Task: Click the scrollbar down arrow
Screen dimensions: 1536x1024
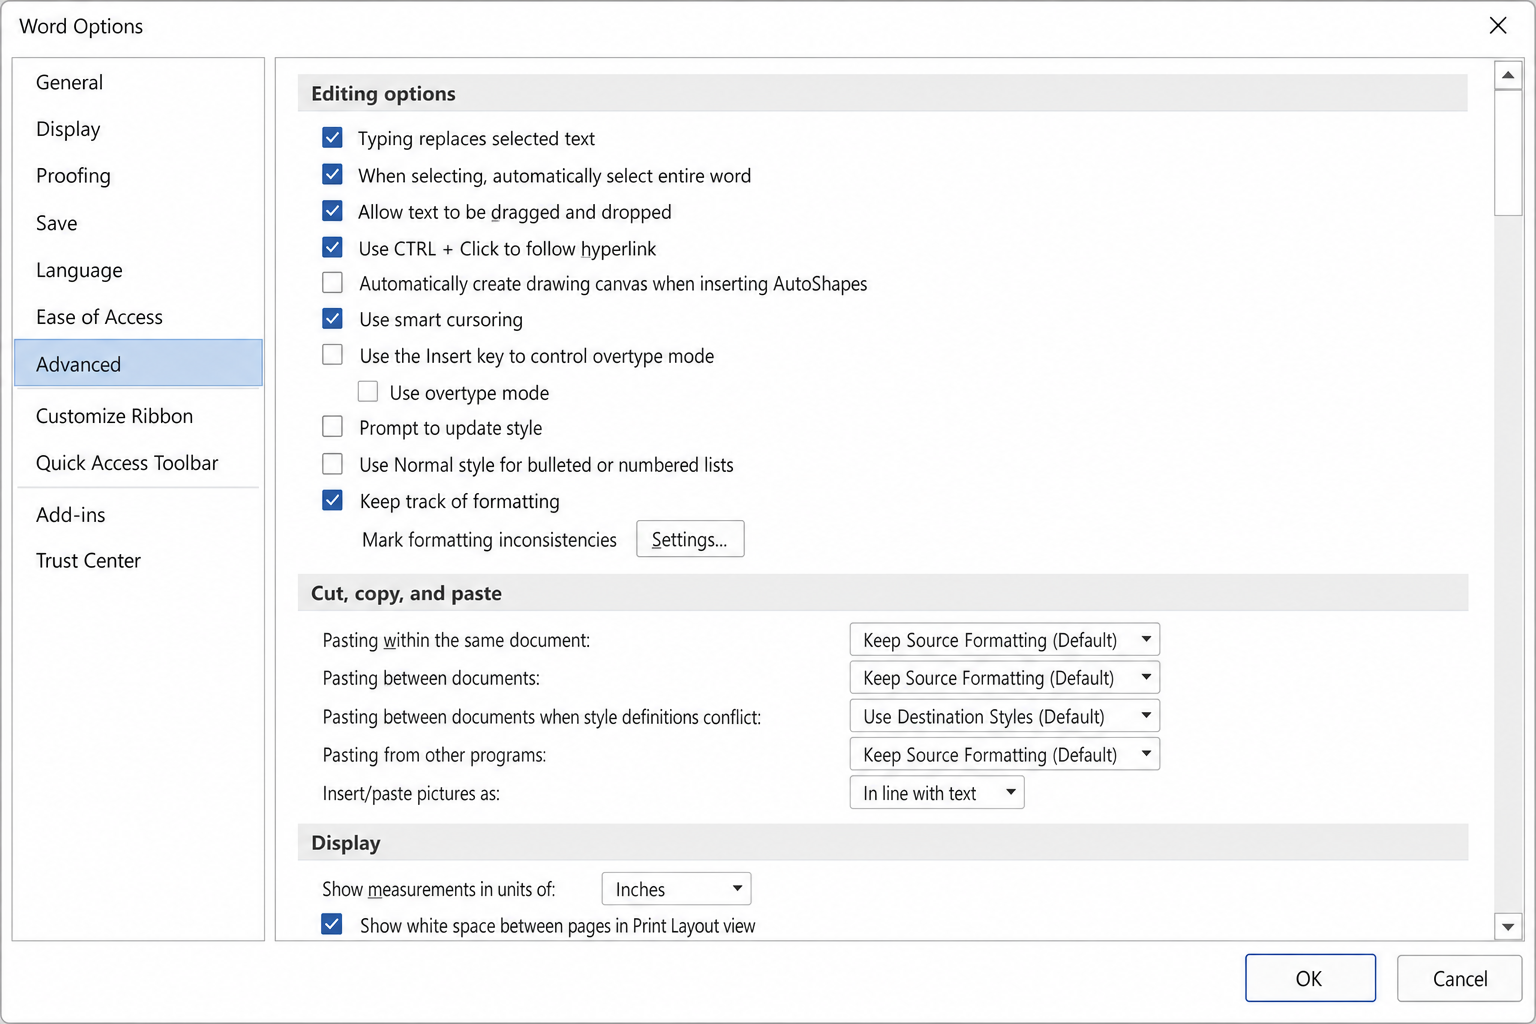Action: (x=1508, y=927)
